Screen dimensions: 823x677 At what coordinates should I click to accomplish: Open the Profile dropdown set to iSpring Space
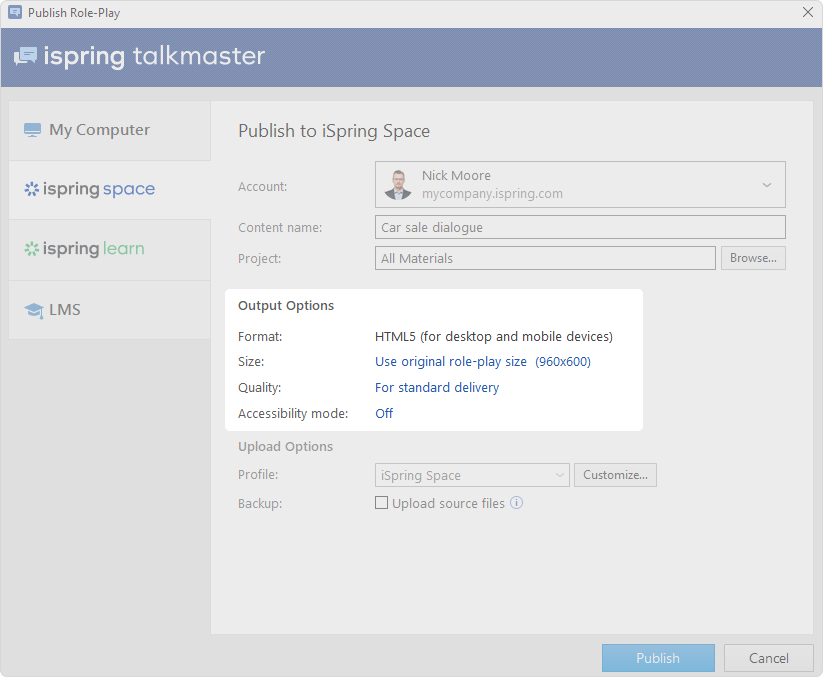click(472, 475)
